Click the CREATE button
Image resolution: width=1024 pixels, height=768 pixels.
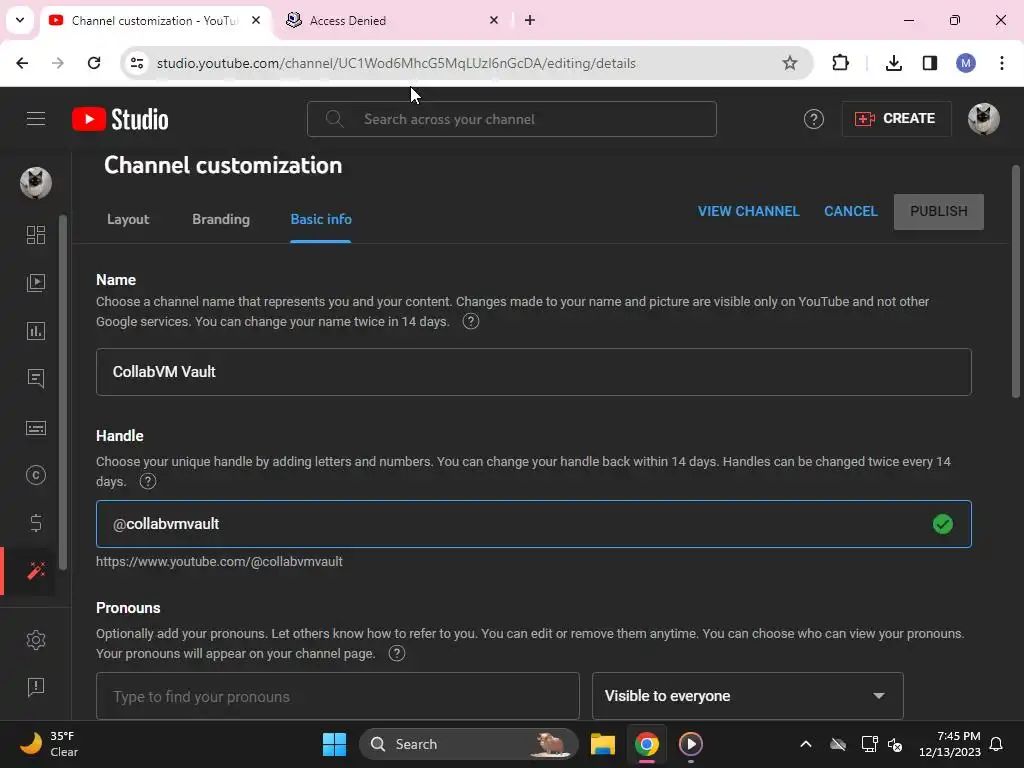point(896,119)
